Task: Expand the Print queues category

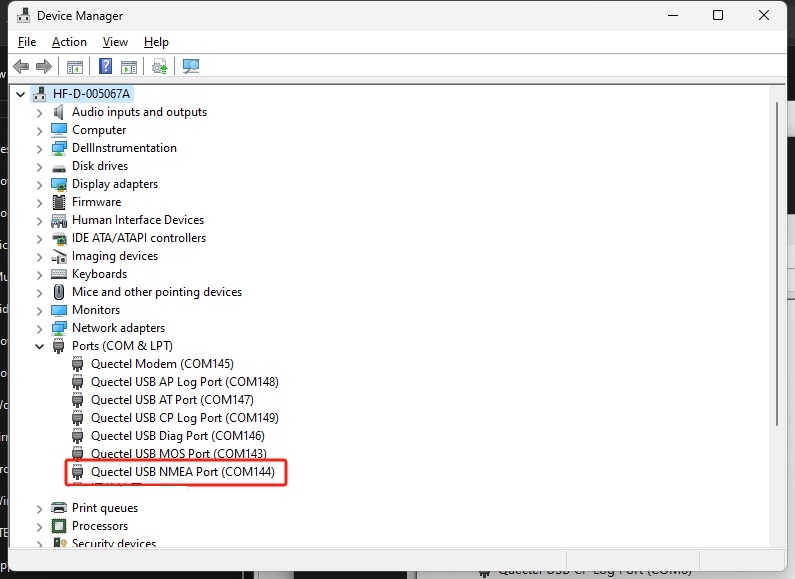Action: pos(40,509)
